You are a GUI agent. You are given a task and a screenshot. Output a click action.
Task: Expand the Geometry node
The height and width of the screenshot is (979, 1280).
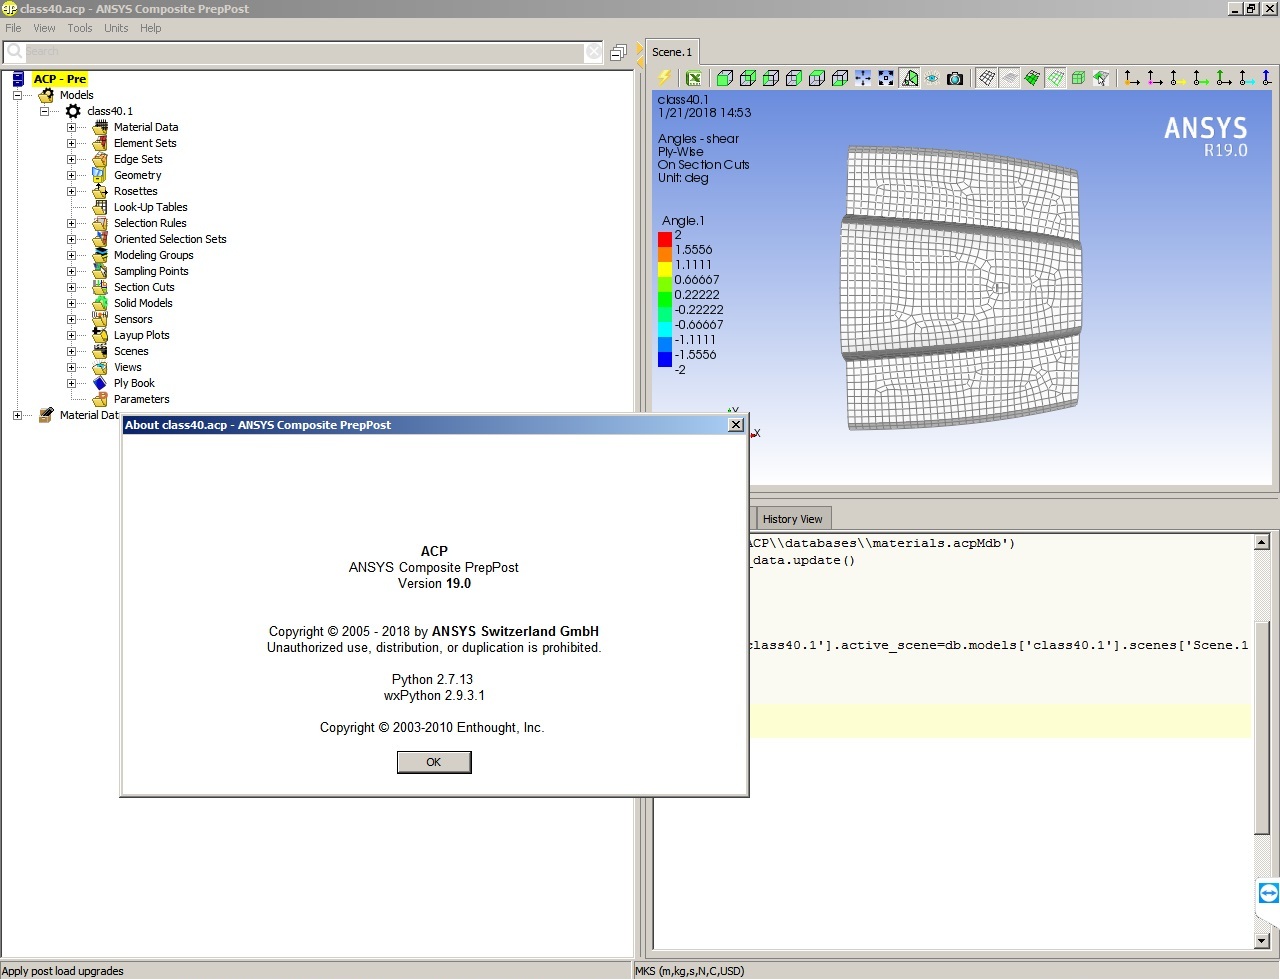click(71, 175)
